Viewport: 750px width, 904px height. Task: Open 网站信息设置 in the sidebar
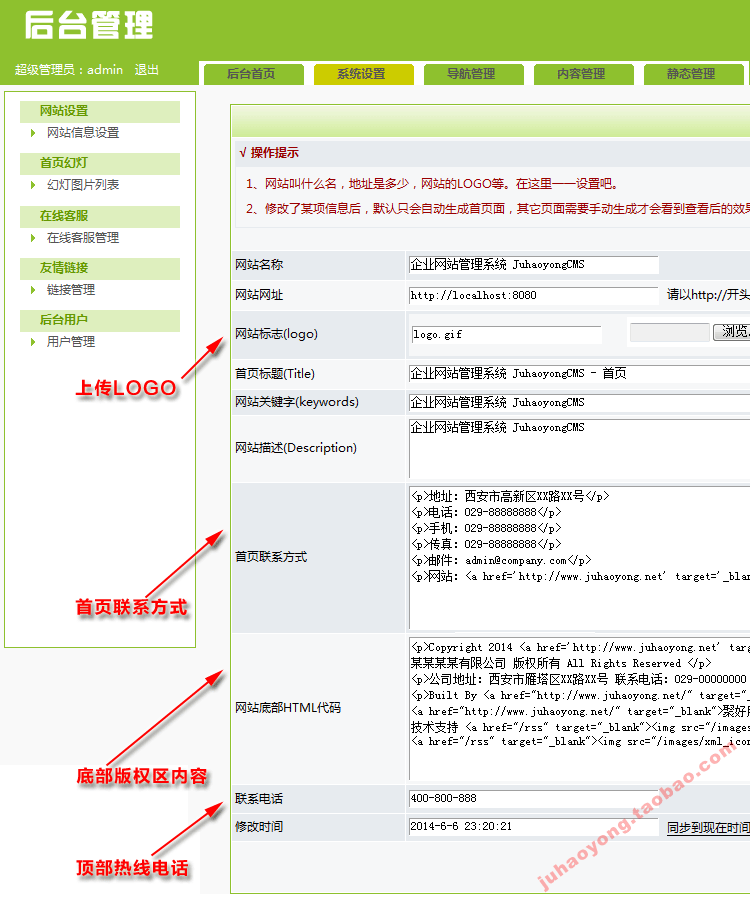coord(83,133)
